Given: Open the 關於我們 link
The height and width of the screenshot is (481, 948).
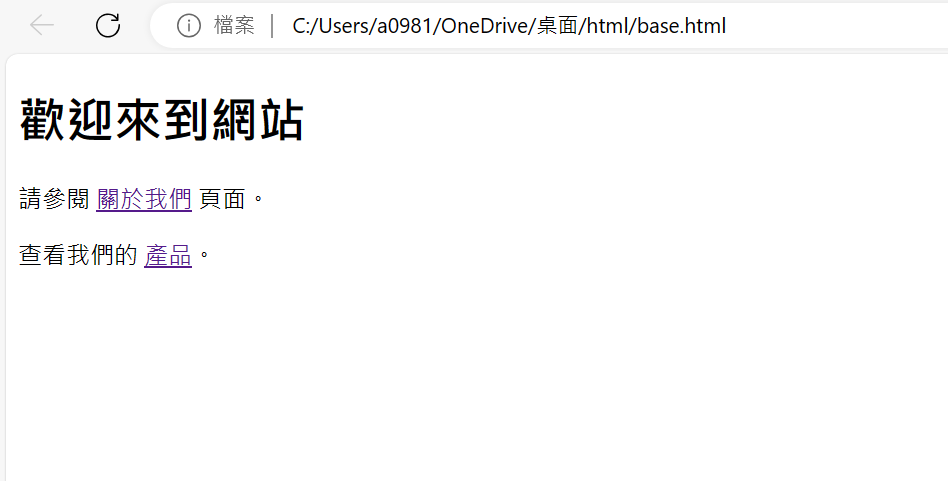Looking at the screenshot, I should pos(144,199).
